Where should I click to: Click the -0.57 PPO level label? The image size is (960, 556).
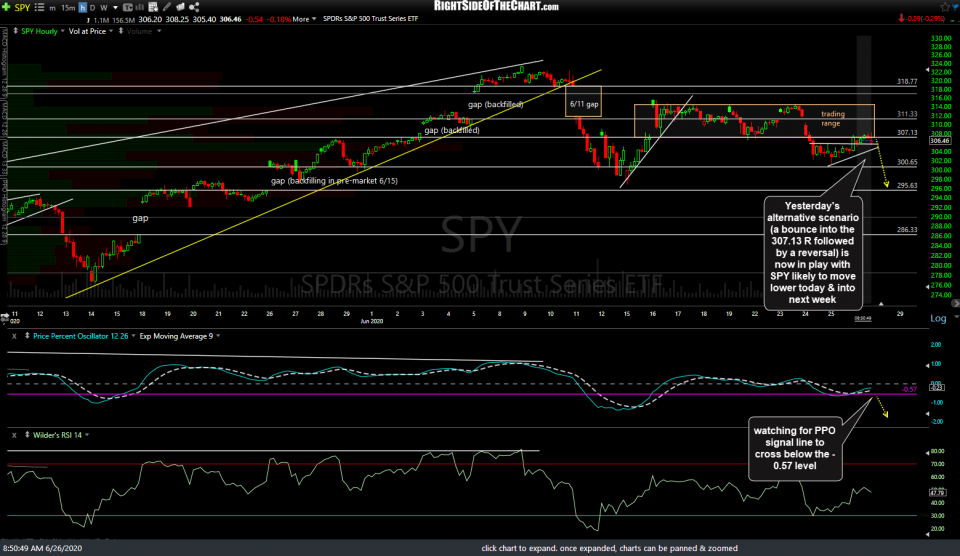coord(909,389)
